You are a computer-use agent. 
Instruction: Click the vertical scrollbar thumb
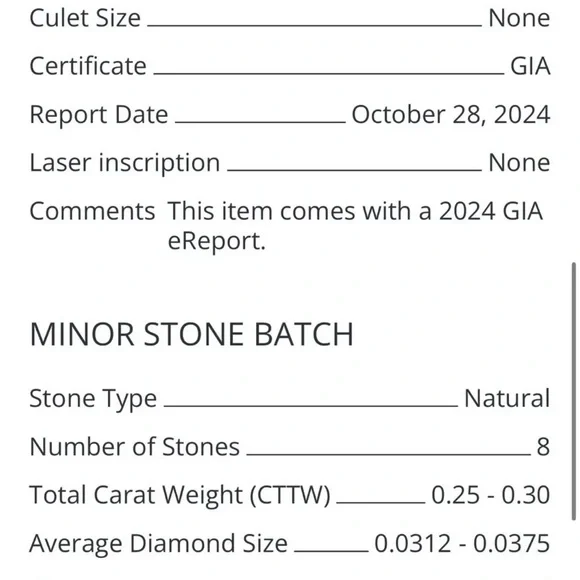574,391
